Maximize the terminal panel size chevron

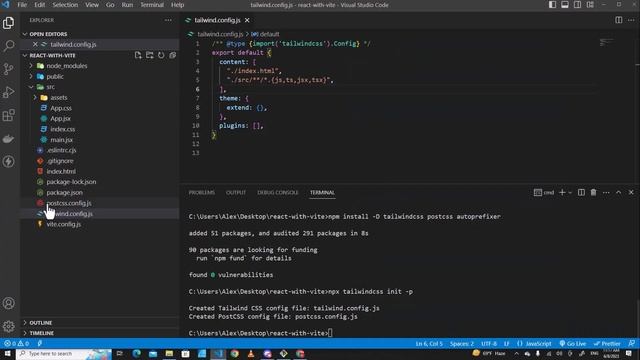(x=618, y=192)
